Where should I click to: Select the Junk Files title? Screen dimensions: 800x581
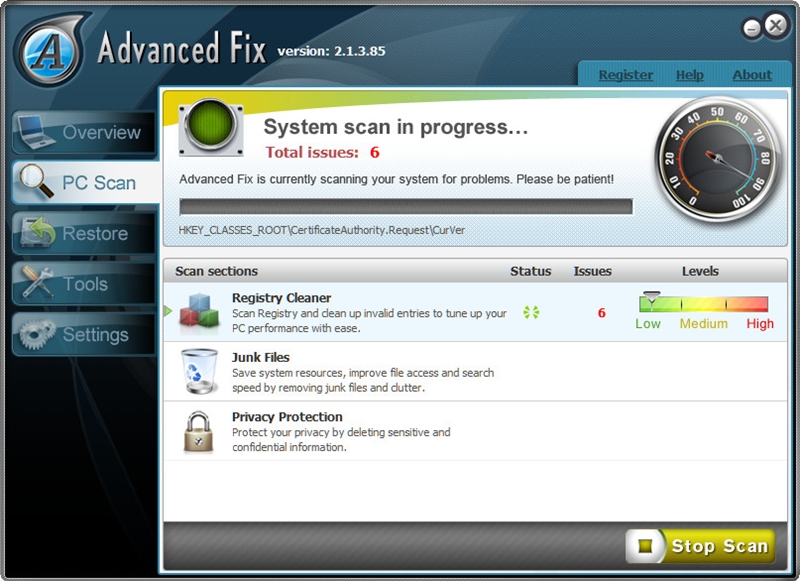point(260,357)
